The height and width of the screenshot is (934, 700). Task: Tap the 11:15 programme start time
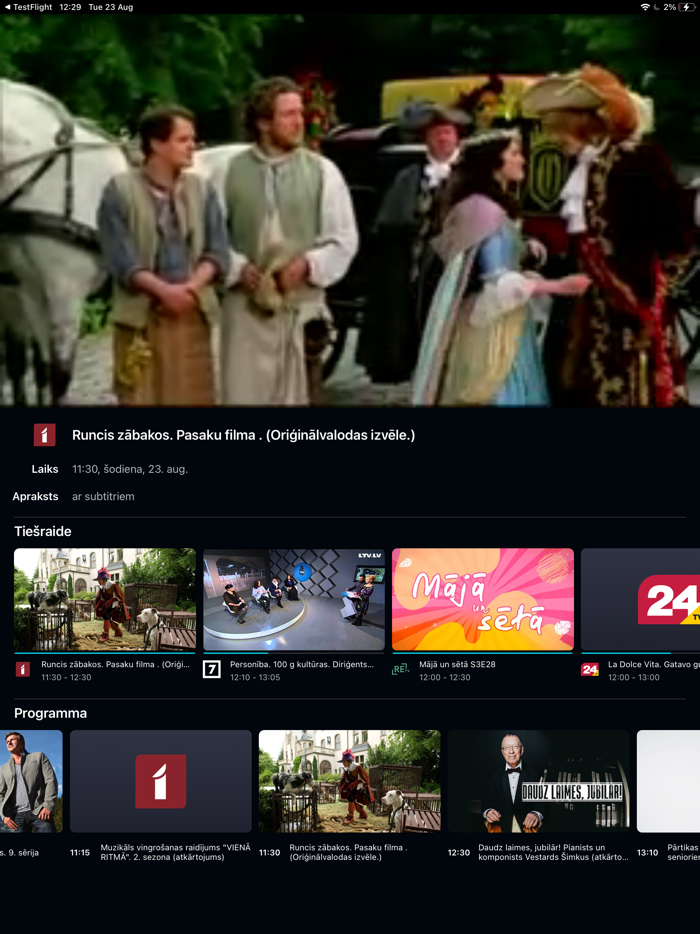pyautogui.click(x=80, y=853)
